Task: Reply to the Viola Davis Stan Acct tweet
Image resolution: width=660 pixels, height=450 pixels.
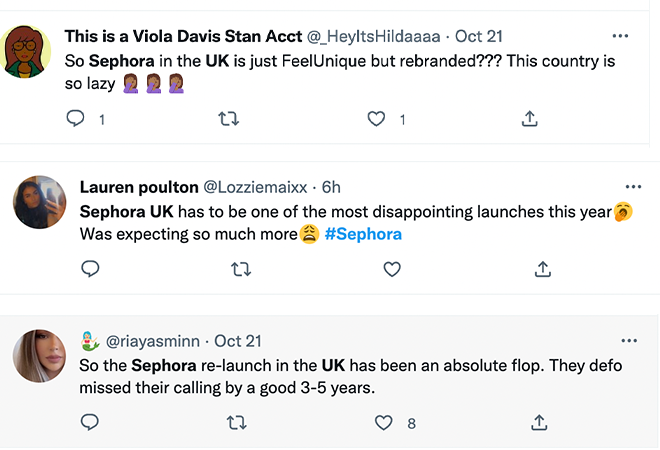Action: (74, 119)
